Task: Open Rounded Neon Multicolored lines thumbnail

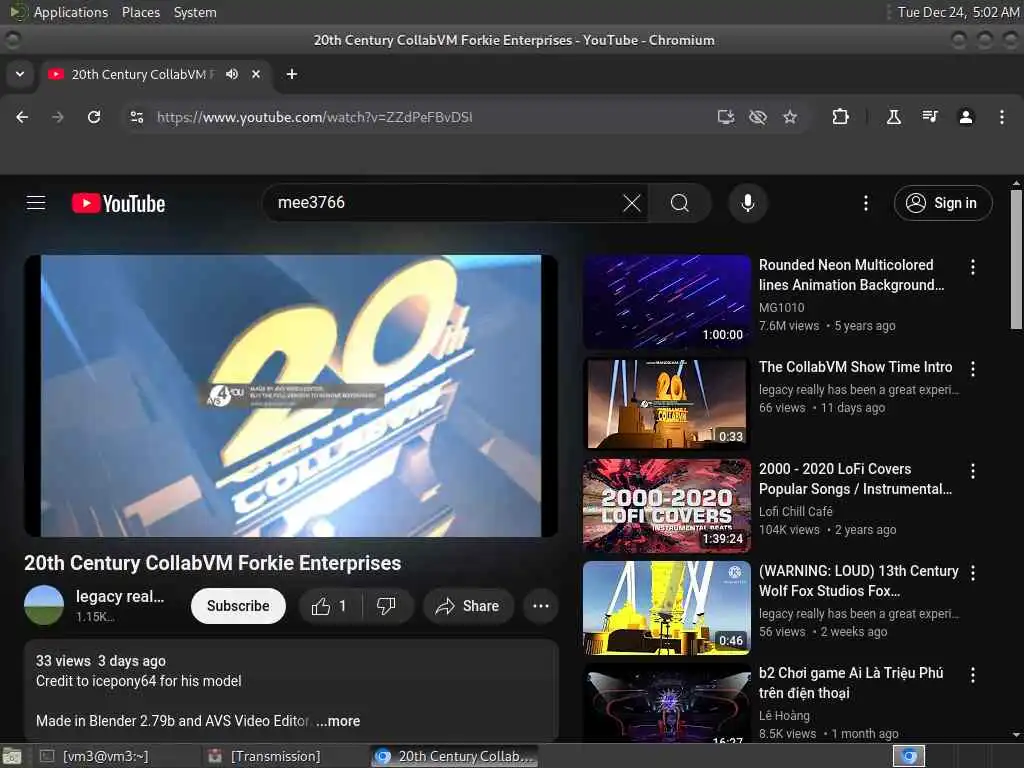Action: point(666,302)
